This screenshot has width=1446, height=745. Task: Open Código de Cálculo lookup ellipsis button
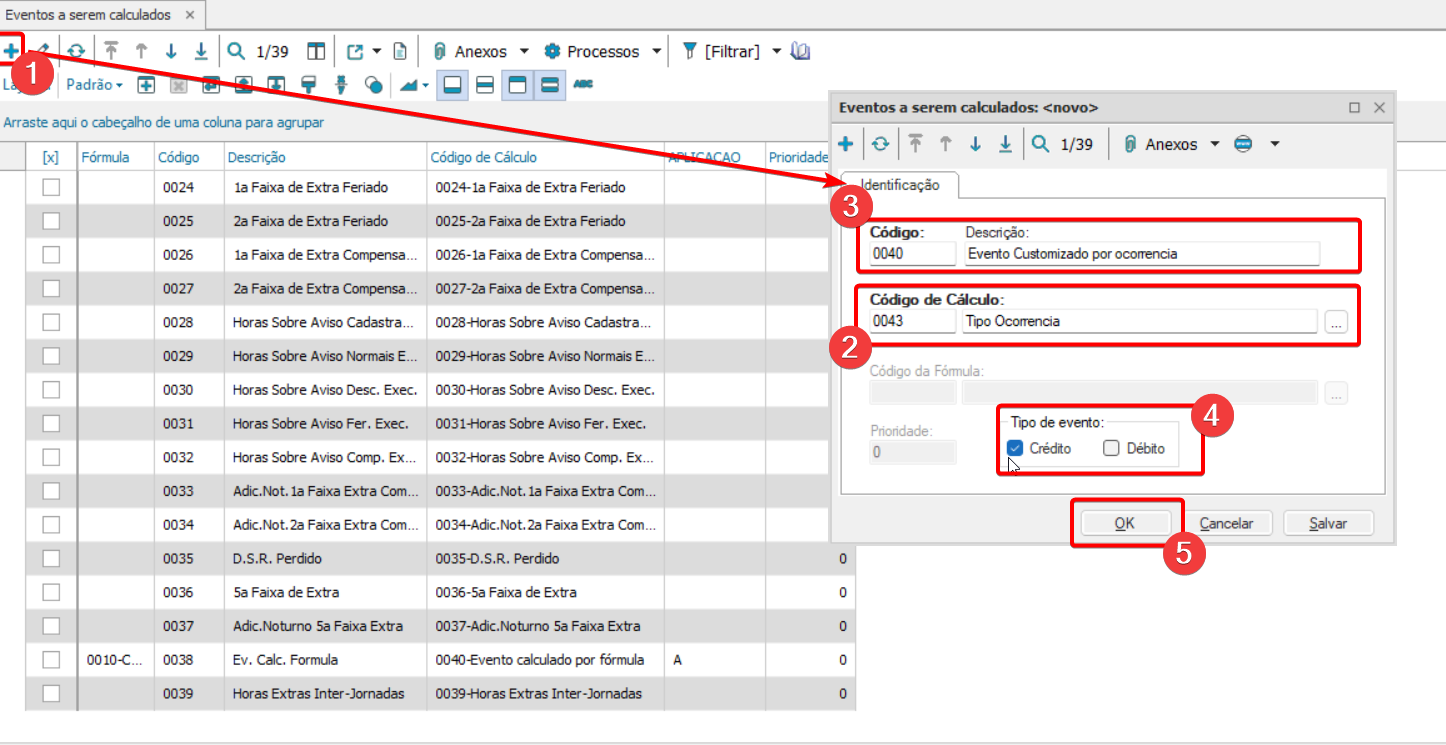pos(1336,321)
